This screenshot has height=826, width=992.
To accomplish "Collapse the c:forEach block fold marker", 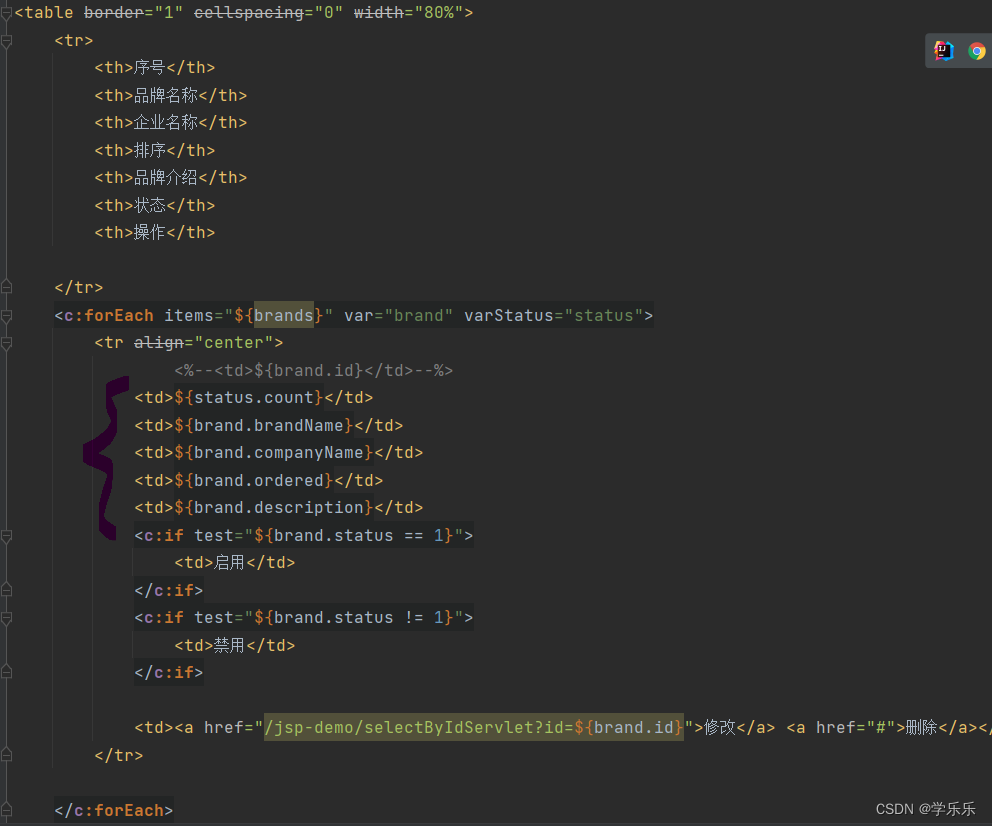I will point(6,316).
